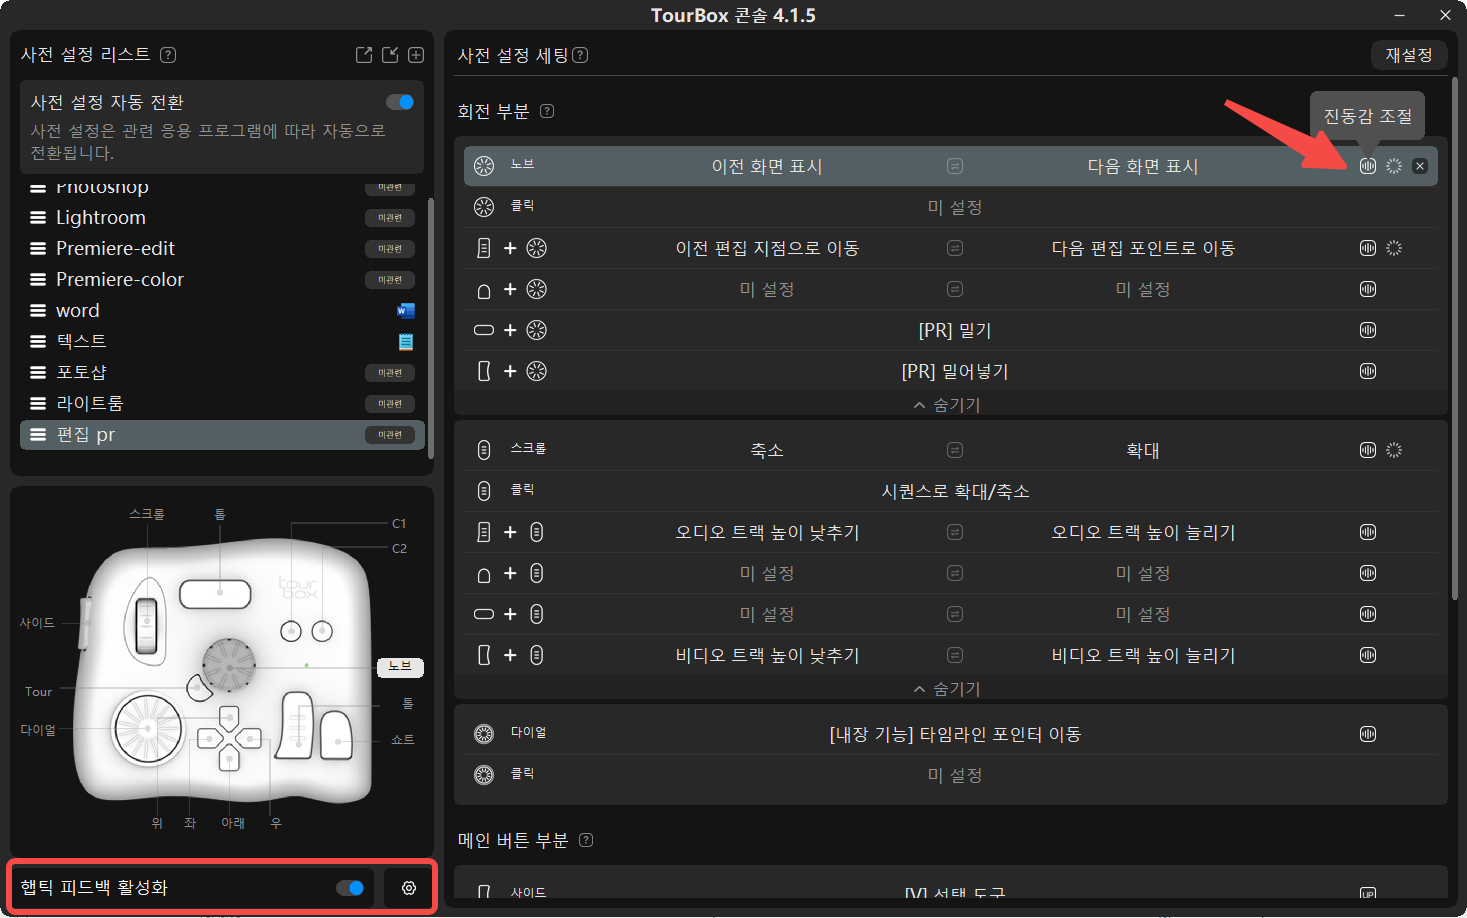Click the Word app icon on word preset
The height and width of the screenshot is (918, 1467).
[x=406, y=311]
